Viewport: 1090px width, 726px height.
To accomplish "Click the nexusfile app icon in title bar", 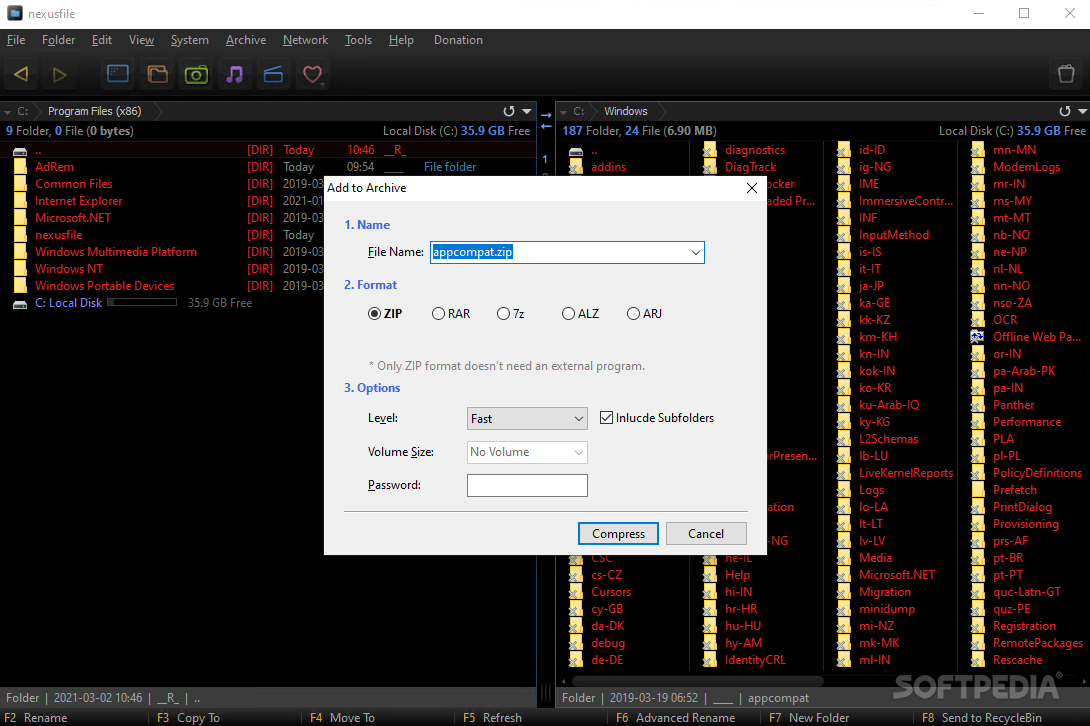I will click(x=15, y=13).
